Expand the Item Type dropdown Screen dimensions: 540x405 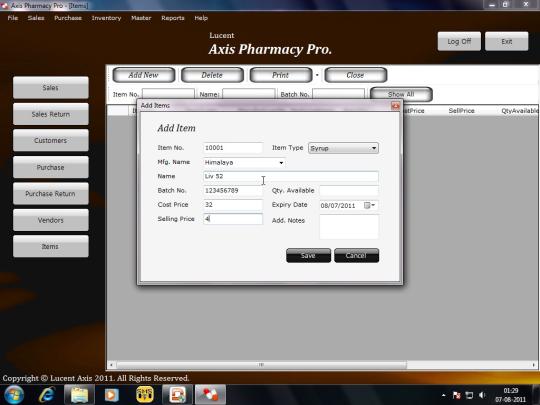pyautogui.click(x=374, y=148)
